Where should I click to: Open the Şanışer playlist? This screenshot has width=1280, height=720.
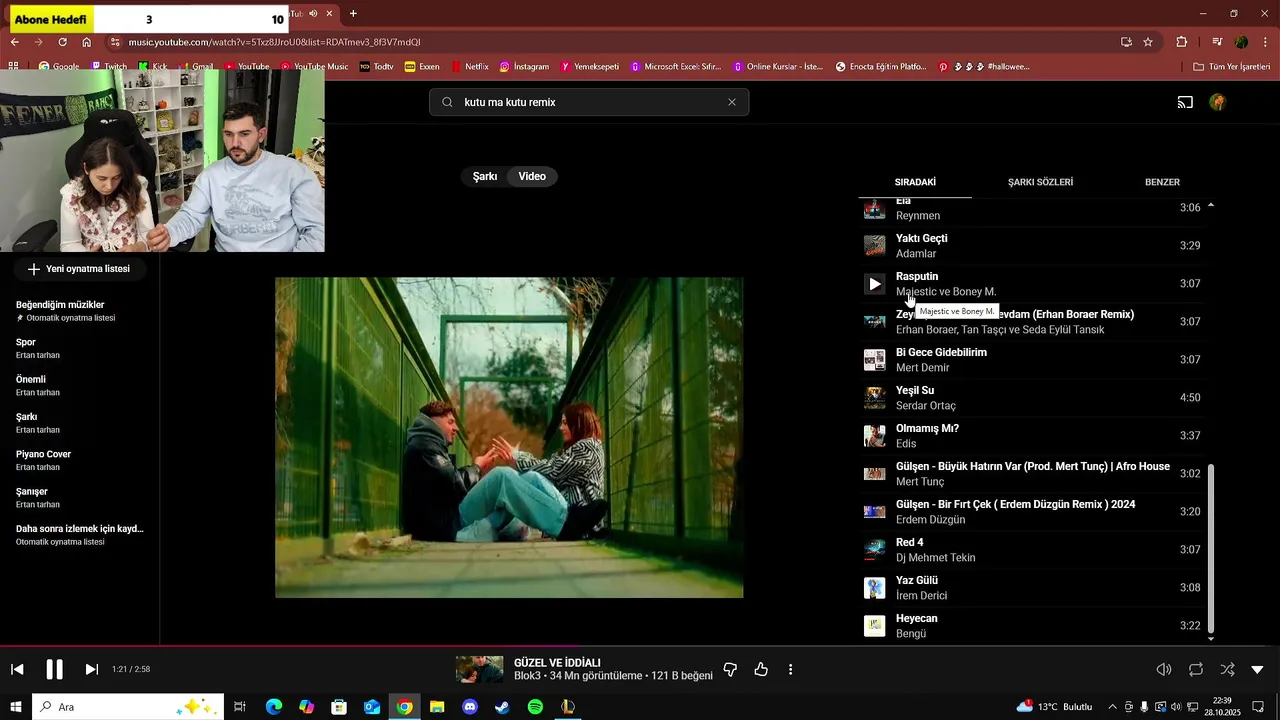(x=79, y=497)
